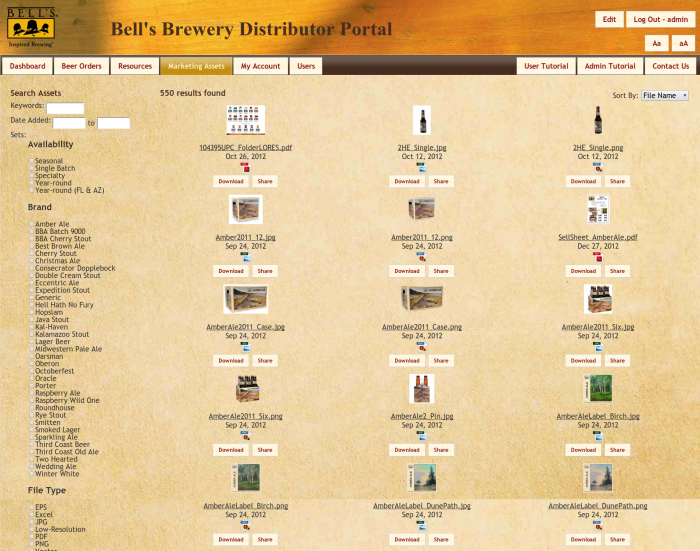Decrease font size with Aa button

tap(656, 43)
